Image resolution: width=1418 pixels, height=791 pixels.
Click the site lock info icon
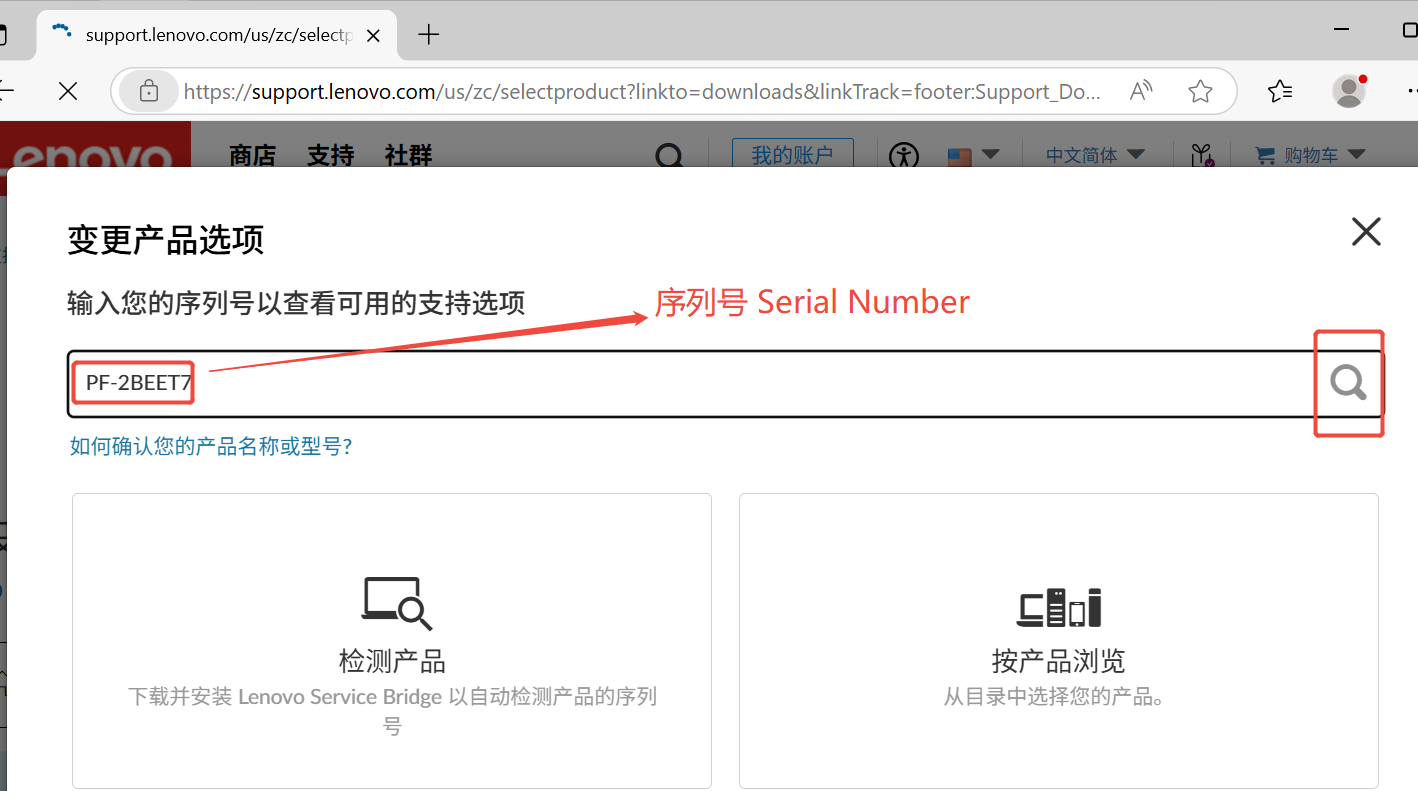point(149,91)
